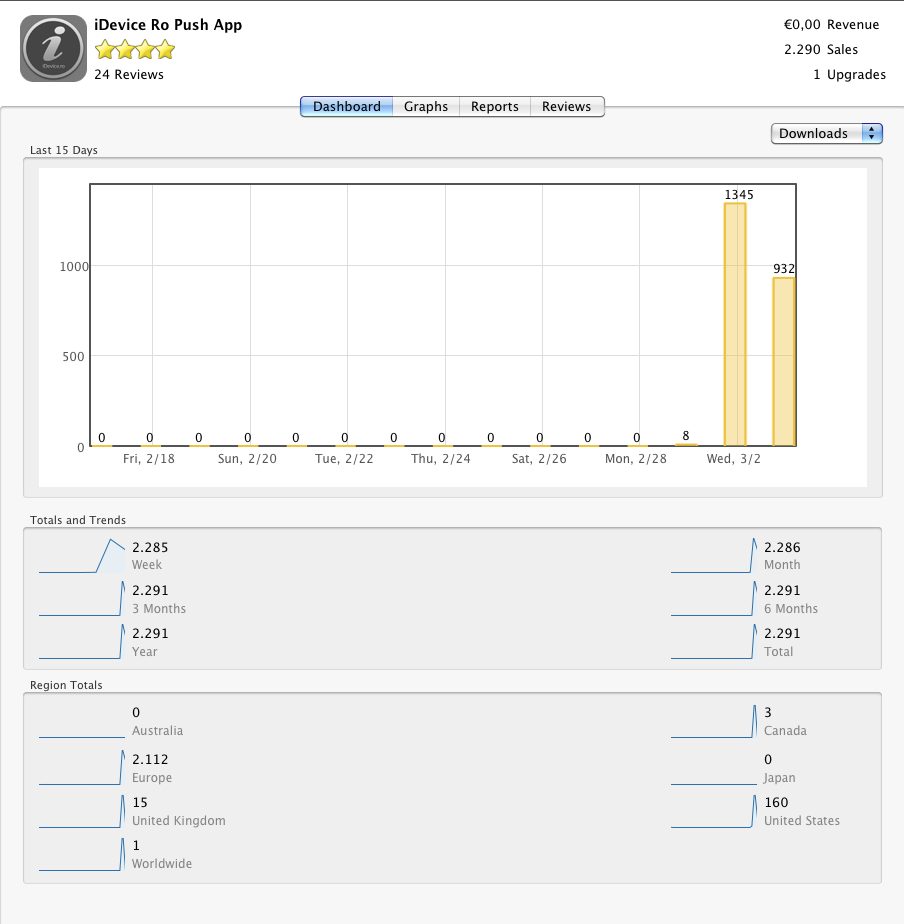Screen dimensions: 904x924
Task: Click the Month trend sparkline
Action: 714,556
